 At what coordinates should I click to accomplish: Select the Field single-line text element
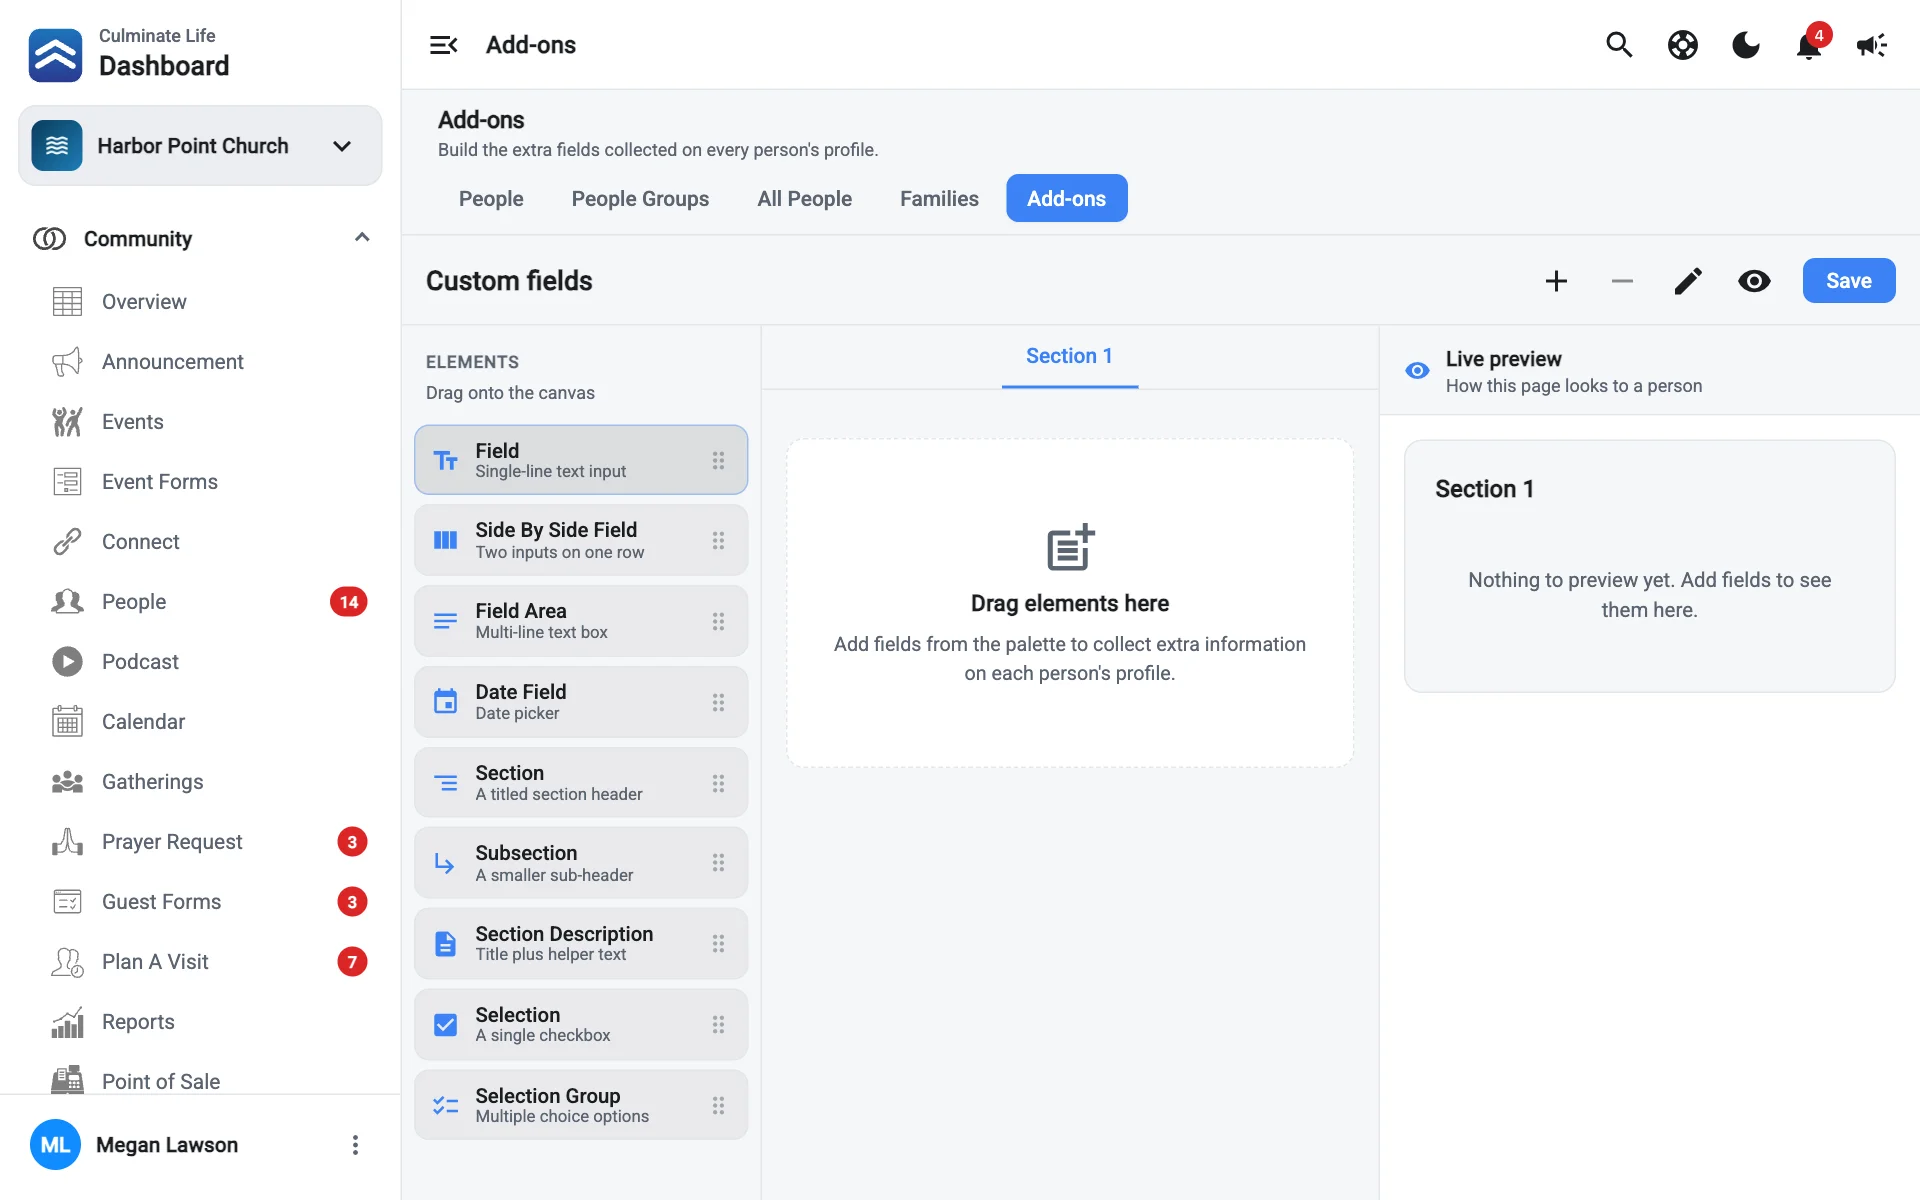(x=581, y=460)
